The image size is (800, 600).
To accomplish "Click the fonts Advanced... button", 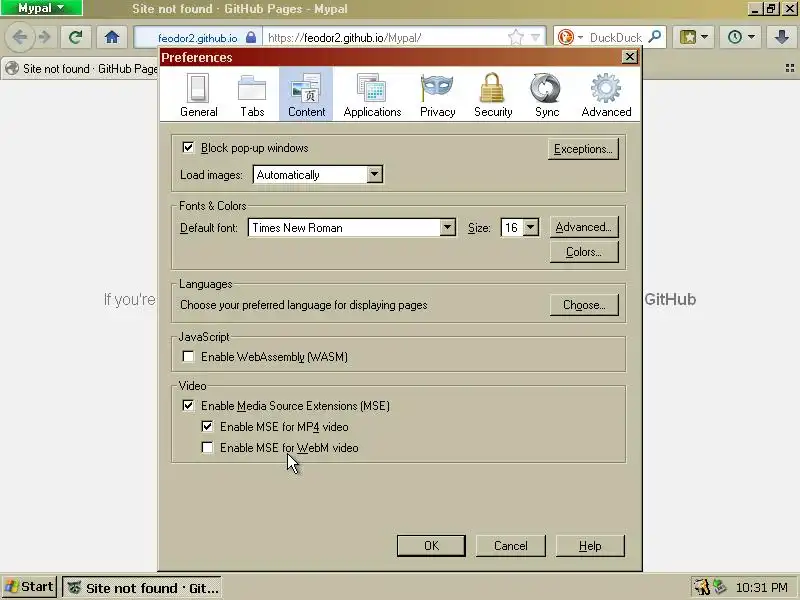I will pos(584,227).
